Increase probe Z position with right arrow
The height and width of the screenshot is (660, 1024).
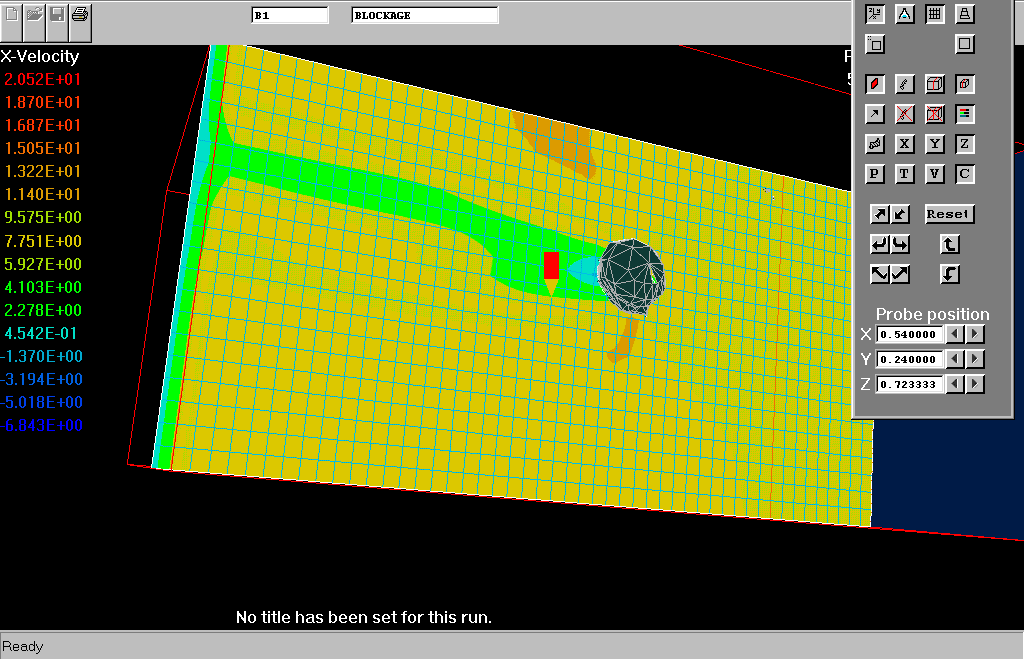tap(975, 384)
